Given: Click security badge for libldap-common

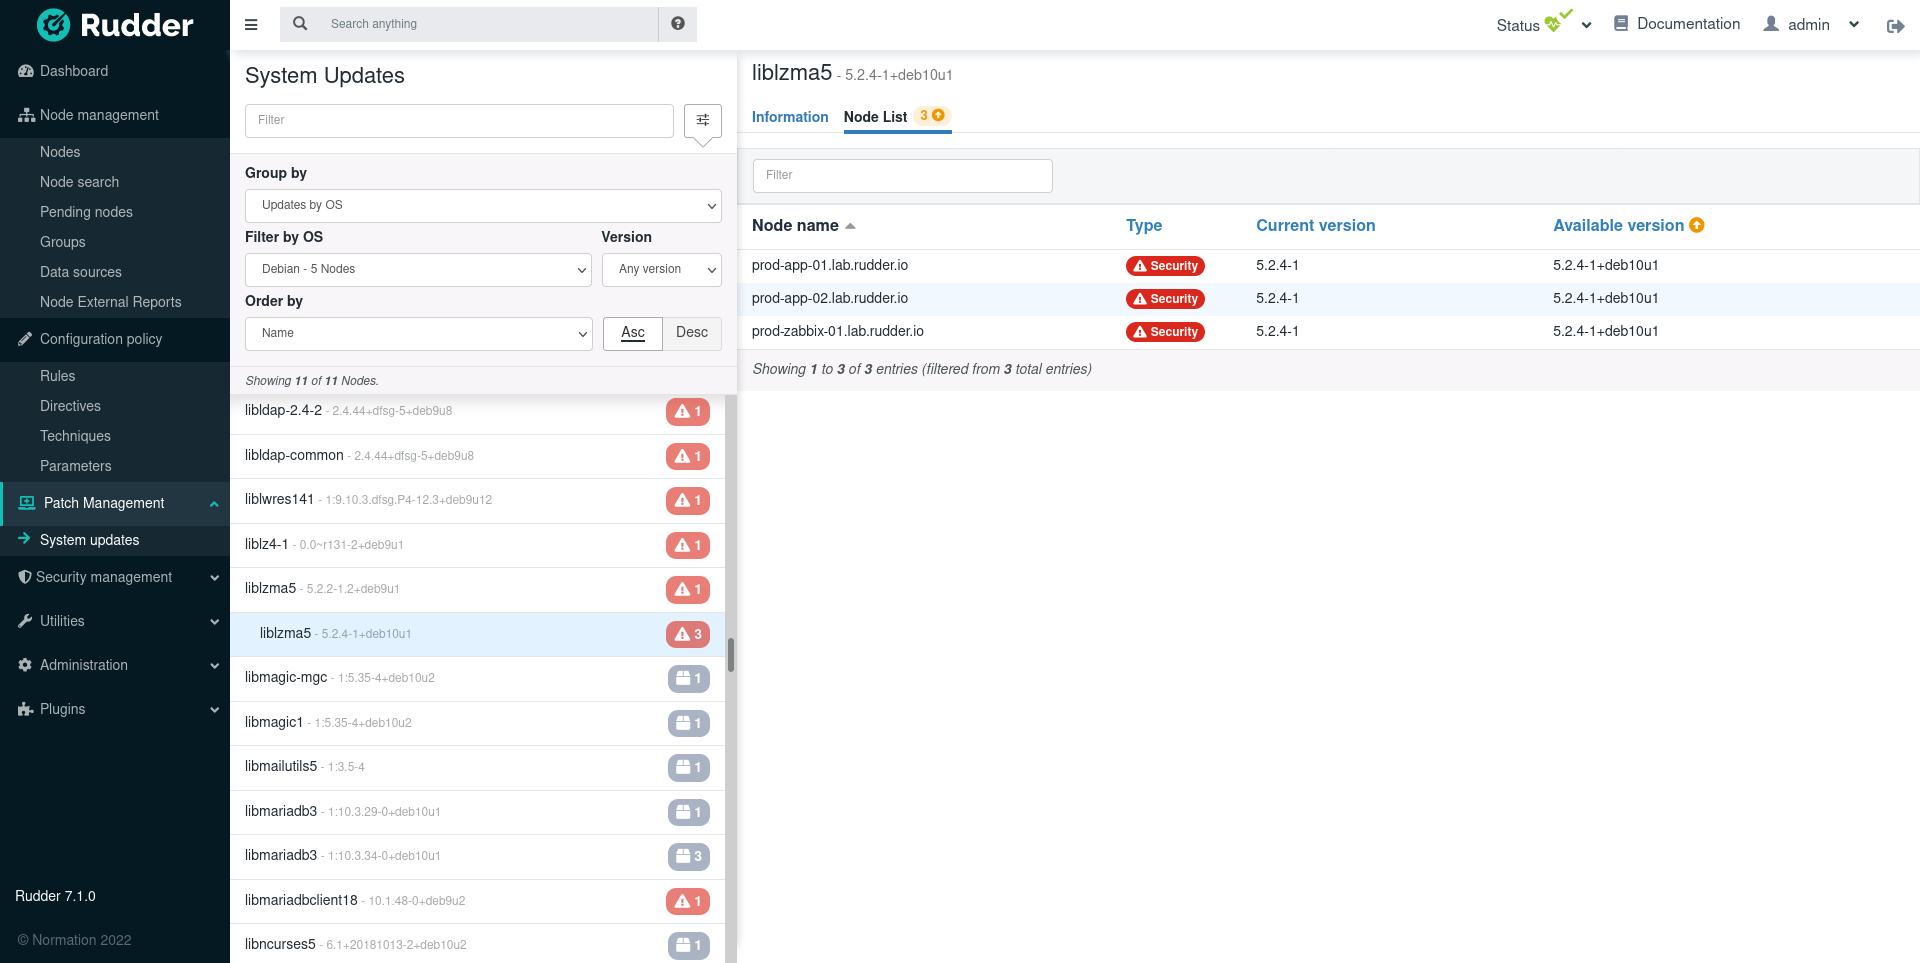Looking at the screenshot, I should click(x=688, y=456).
